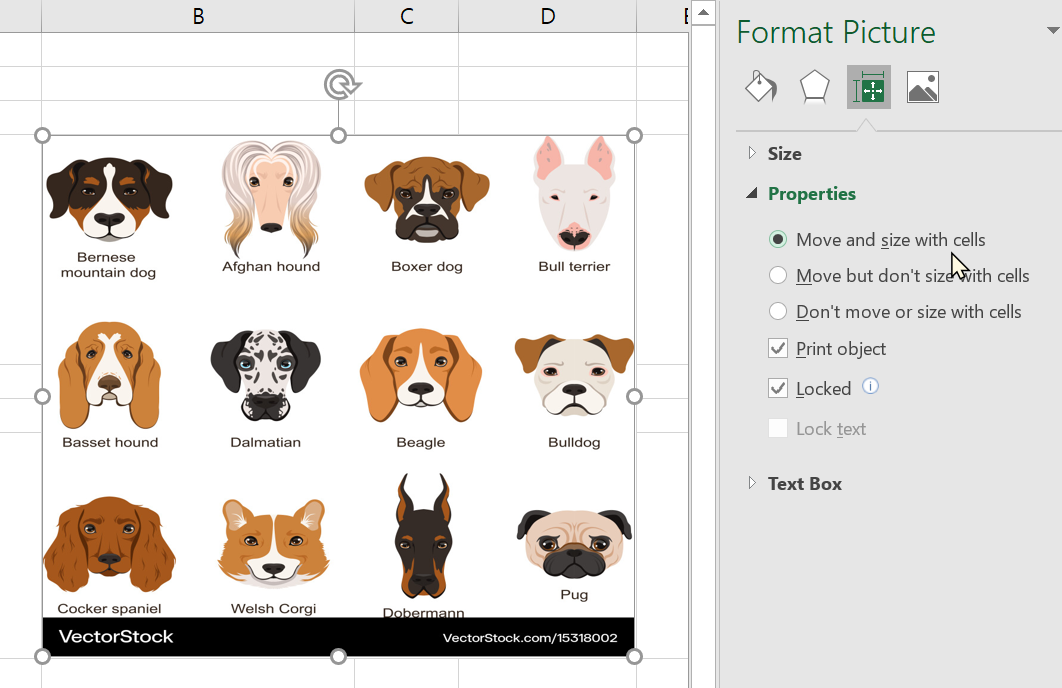Click the Welsh Corgi face
Screen dimensions: 1062x688
click(x=273, y=544)
